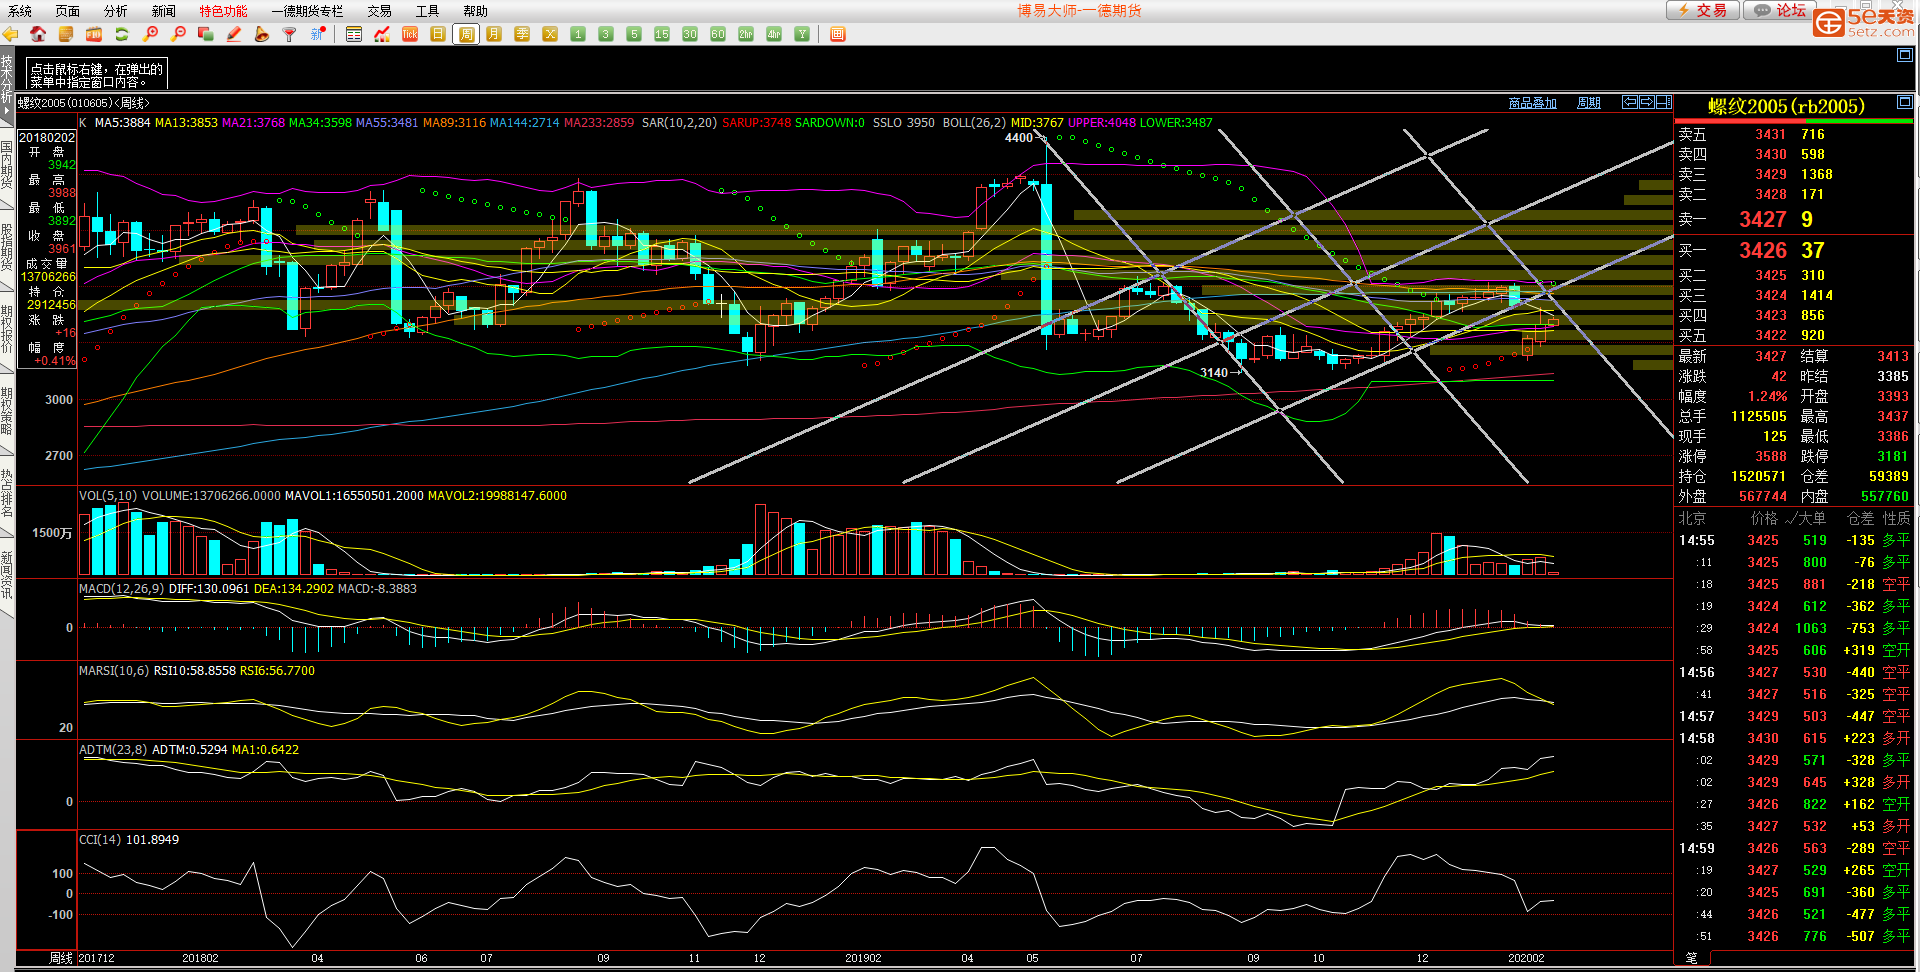This screenshot has width=1920, height=972.
Task: Open the 分析 menu
Action: click(x=115, y=11)
